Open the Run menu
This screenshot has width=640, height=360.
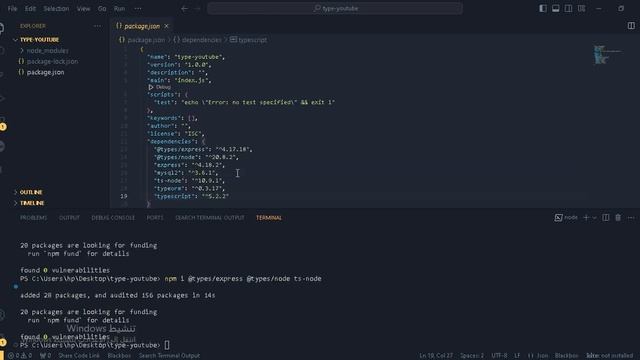(x=119, y=9)
